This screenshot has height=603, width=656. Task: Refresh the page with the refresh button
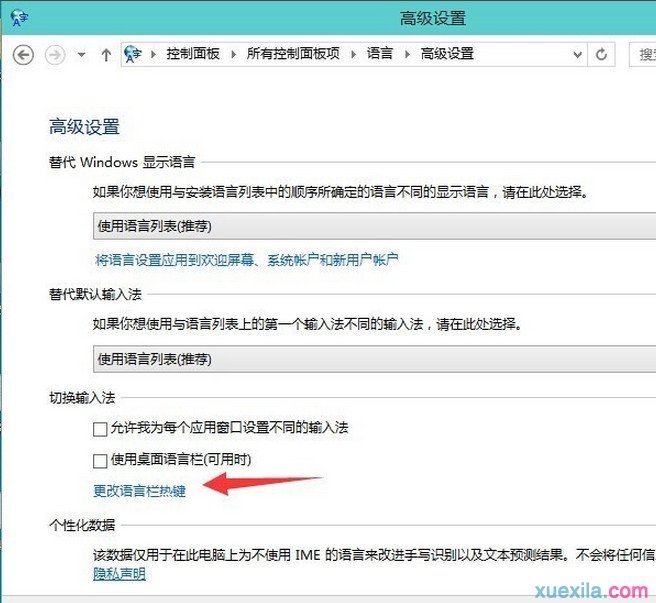[x=601, y=54]
